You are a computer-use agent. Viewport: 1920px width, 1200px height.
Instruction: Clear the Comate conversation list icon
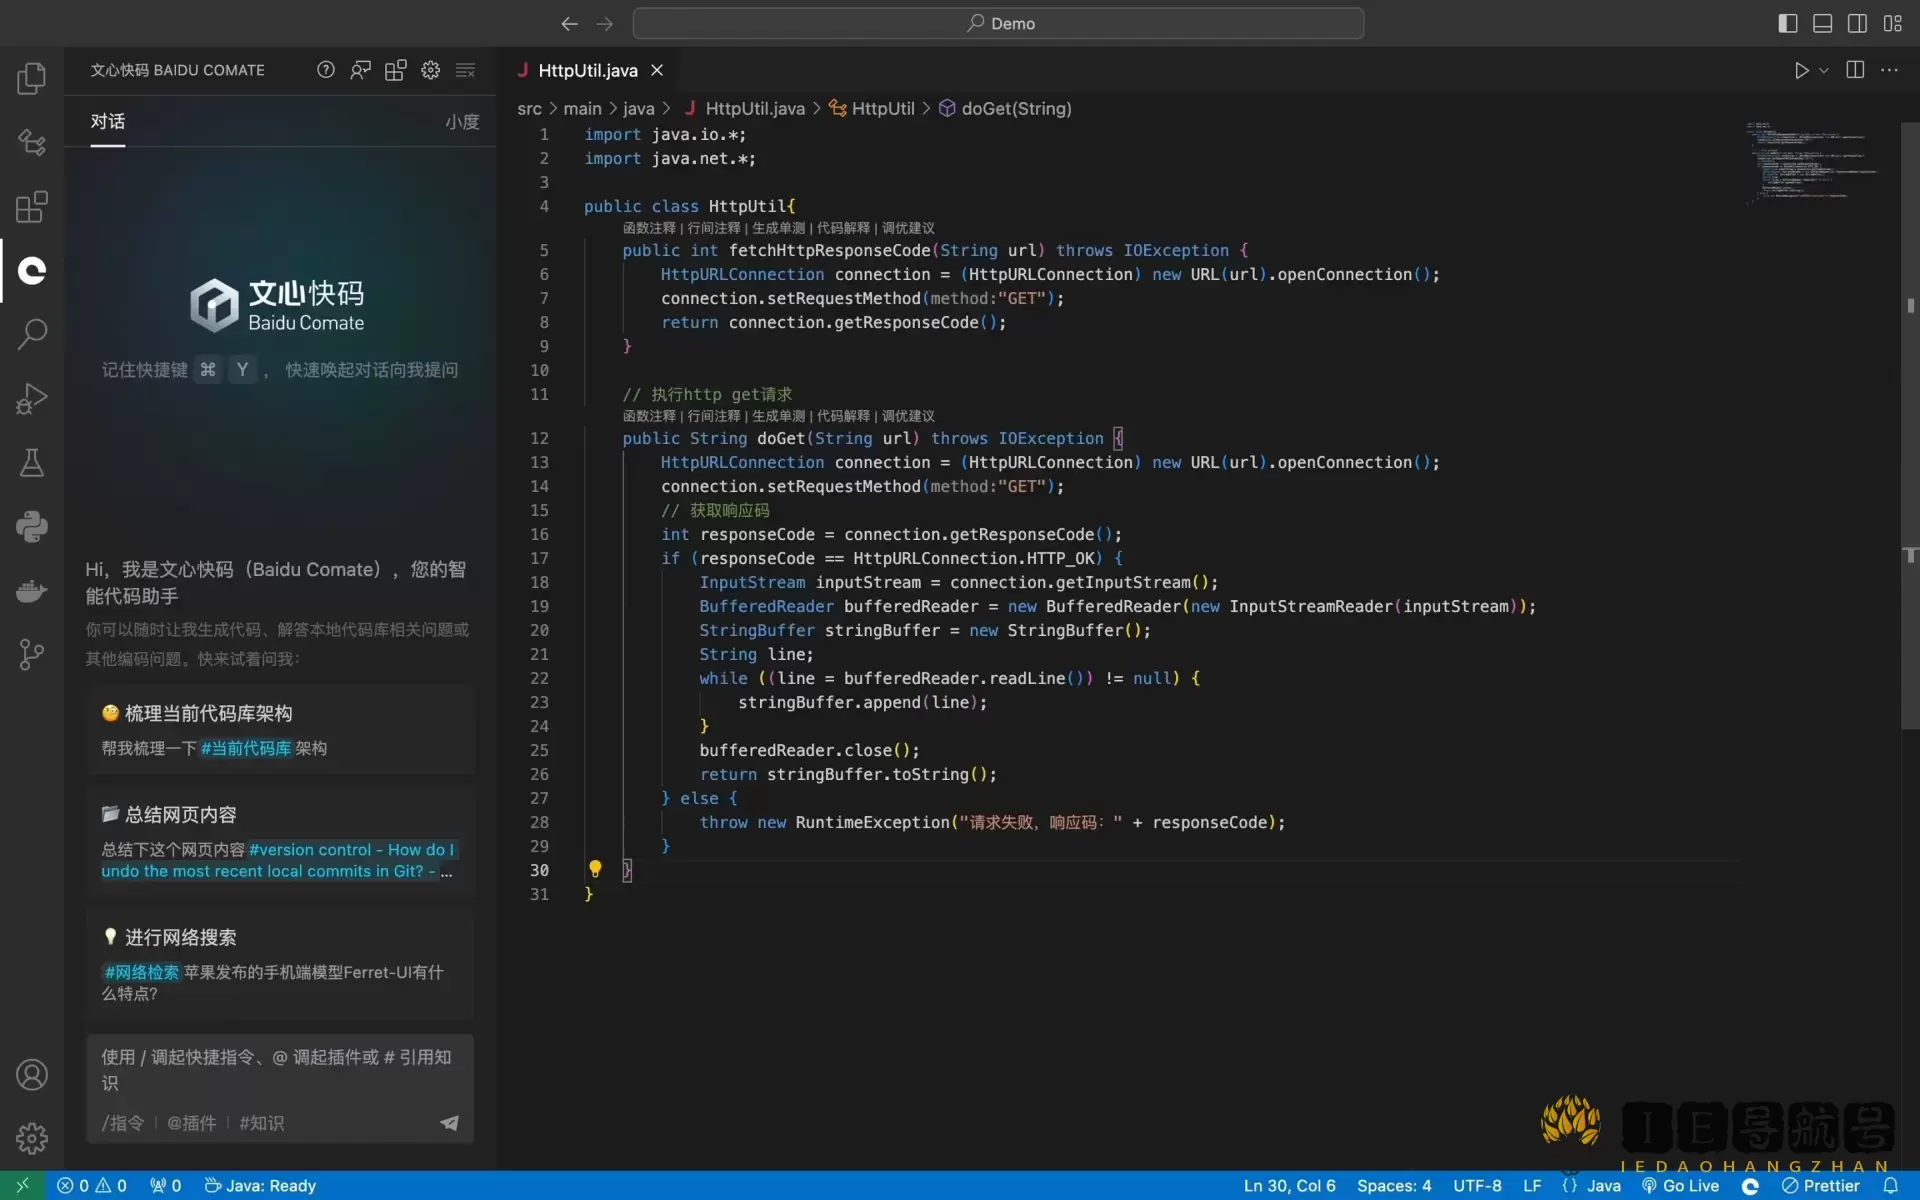(x=465, y=70)
